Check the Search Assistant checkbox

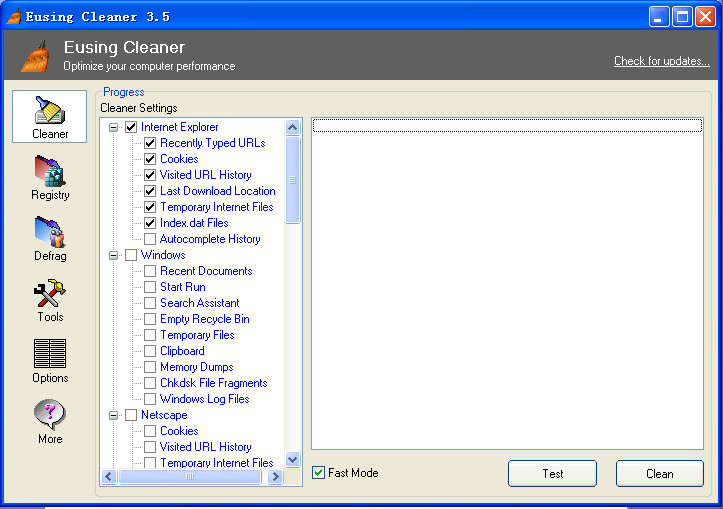click(x=150, y=303)
